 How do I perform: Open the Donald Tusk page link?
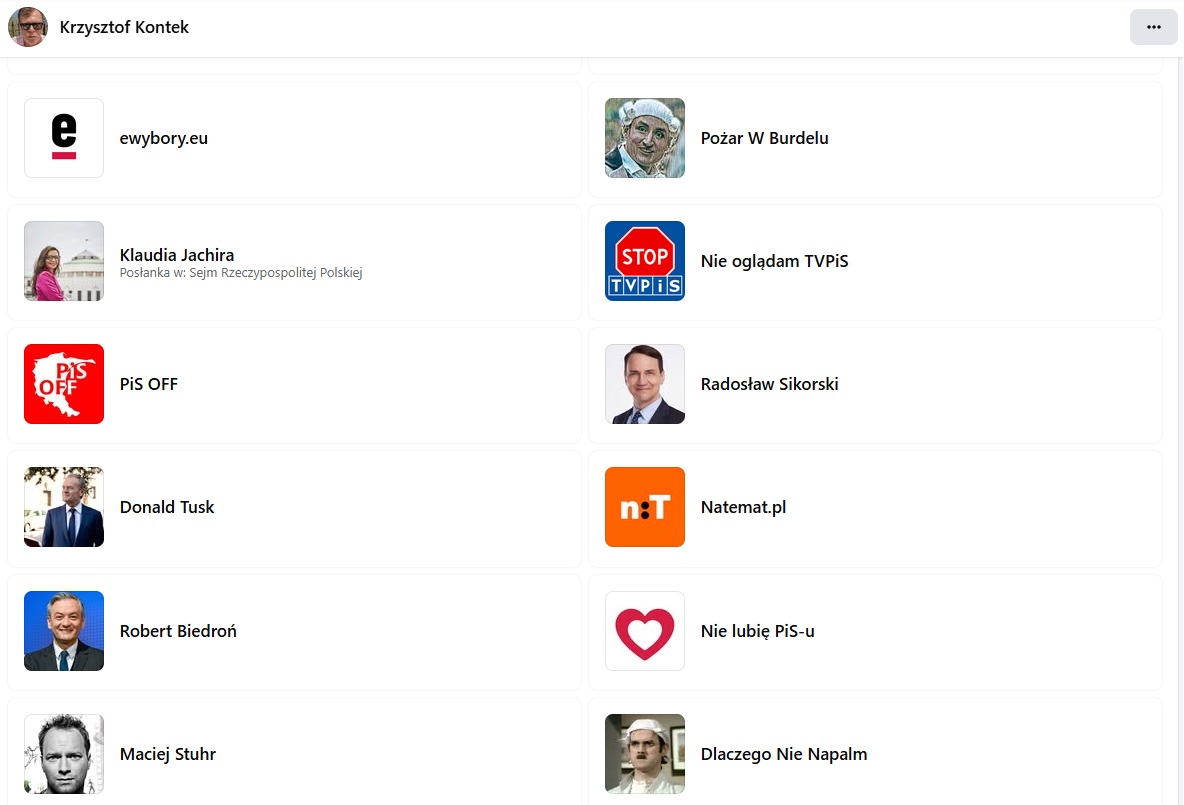coord(167,507)
